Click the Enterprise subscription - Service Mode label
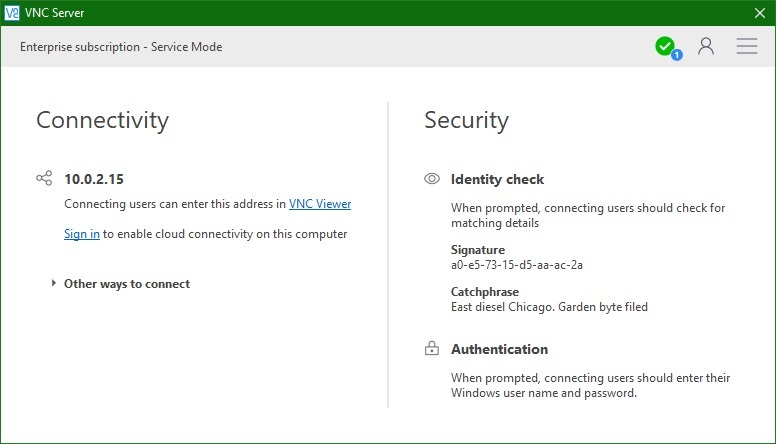The width and height of the screenshot is (776, 444). 121,47
